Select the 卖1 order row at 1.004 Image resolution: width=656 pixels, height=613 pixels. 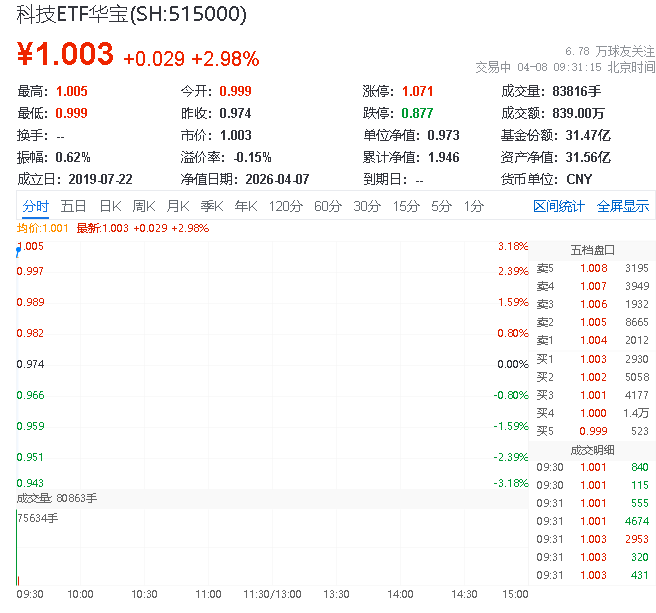[592, 340]
